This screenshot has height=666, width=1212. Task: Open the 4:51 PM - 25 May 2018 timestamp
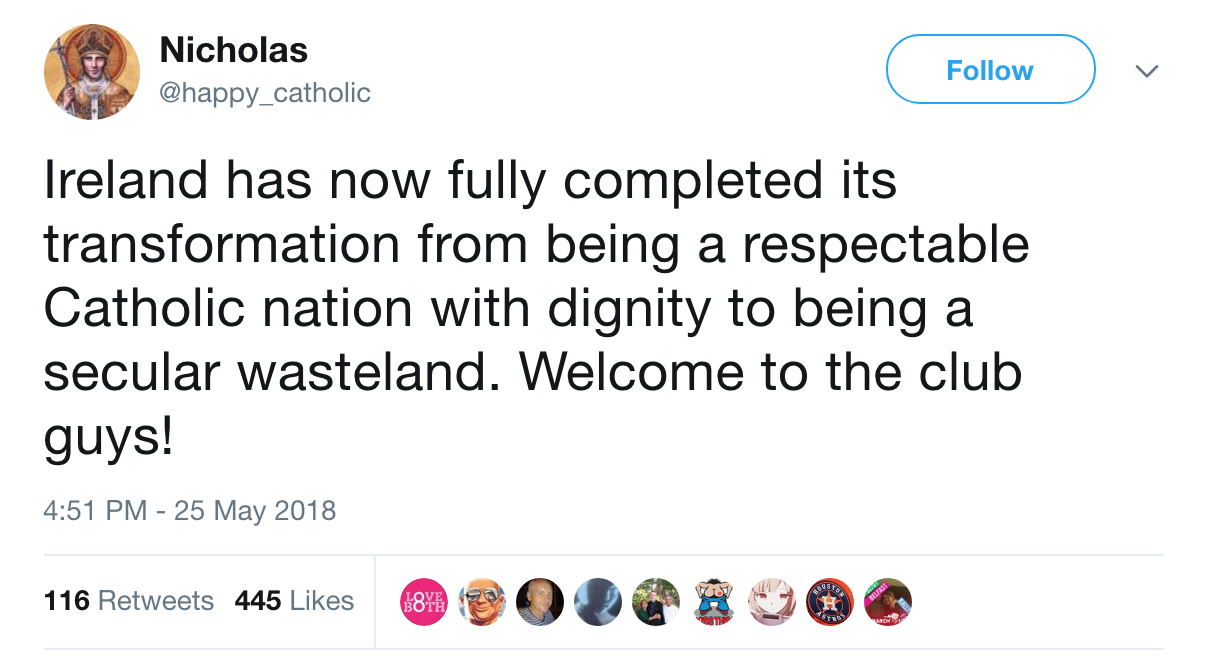pyautogui.click(x=190, y=511)
